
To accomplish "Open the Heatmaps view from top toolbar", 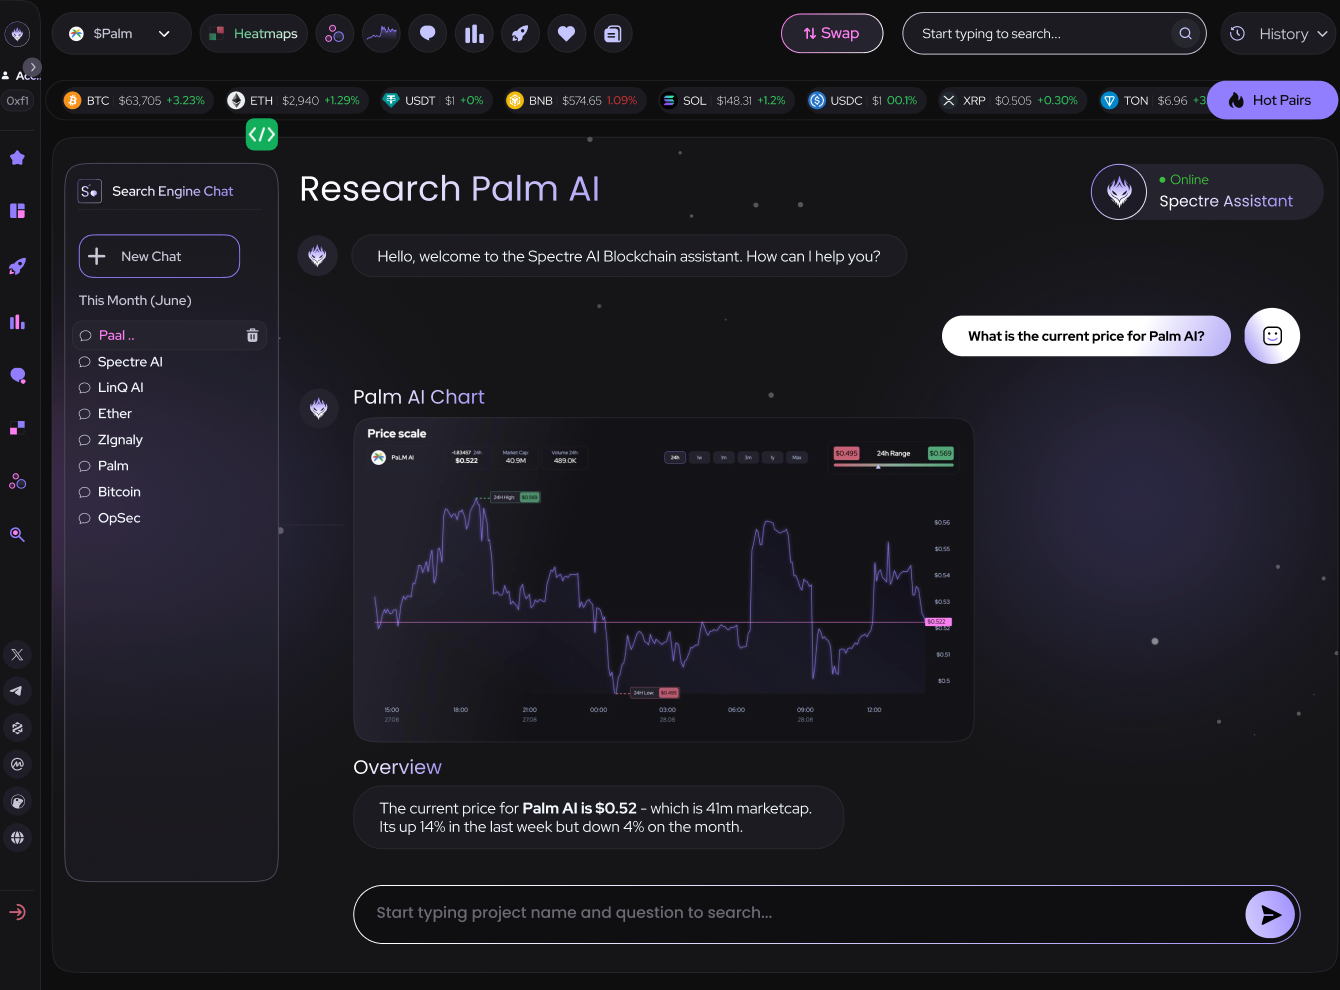I will (x=253, y=33).
